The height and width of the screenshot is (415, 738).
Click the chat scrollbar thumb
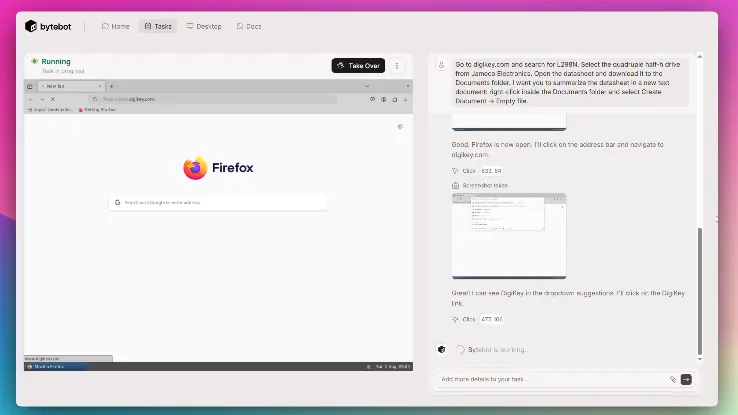point(700,291)
